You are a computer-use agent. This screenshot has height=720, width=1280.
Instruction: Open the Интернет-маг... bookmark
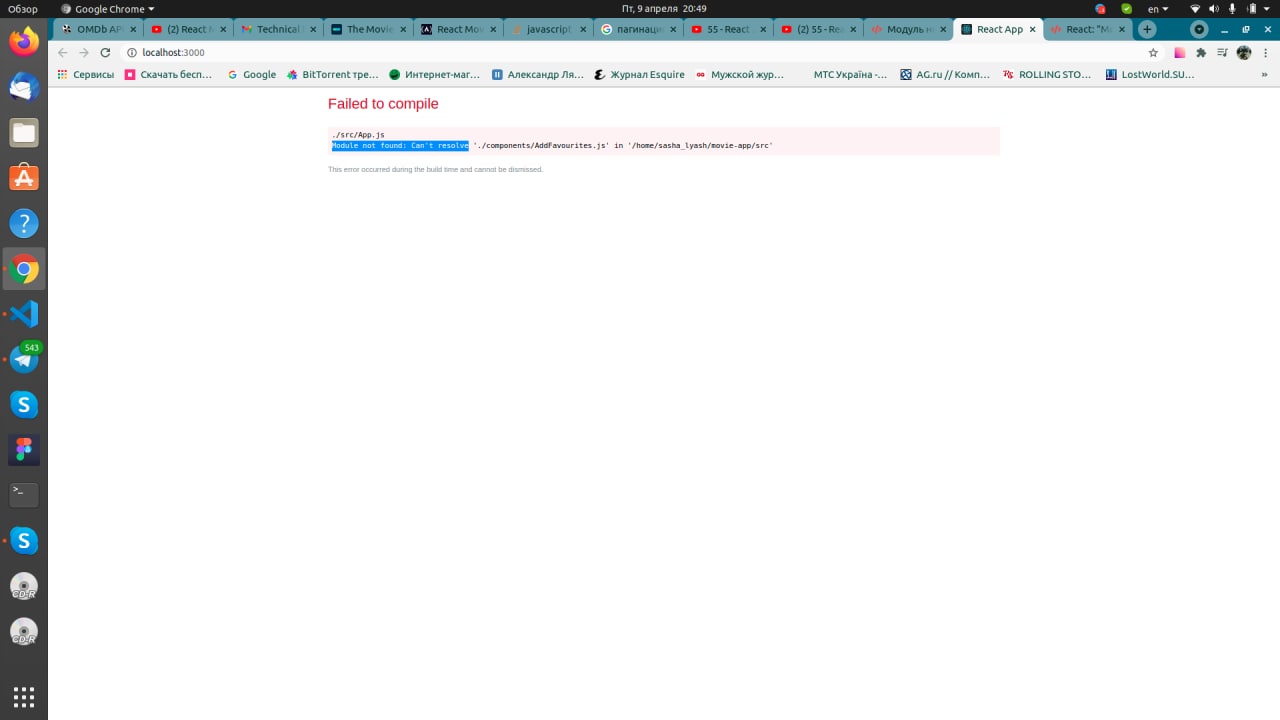pos(434,74)
